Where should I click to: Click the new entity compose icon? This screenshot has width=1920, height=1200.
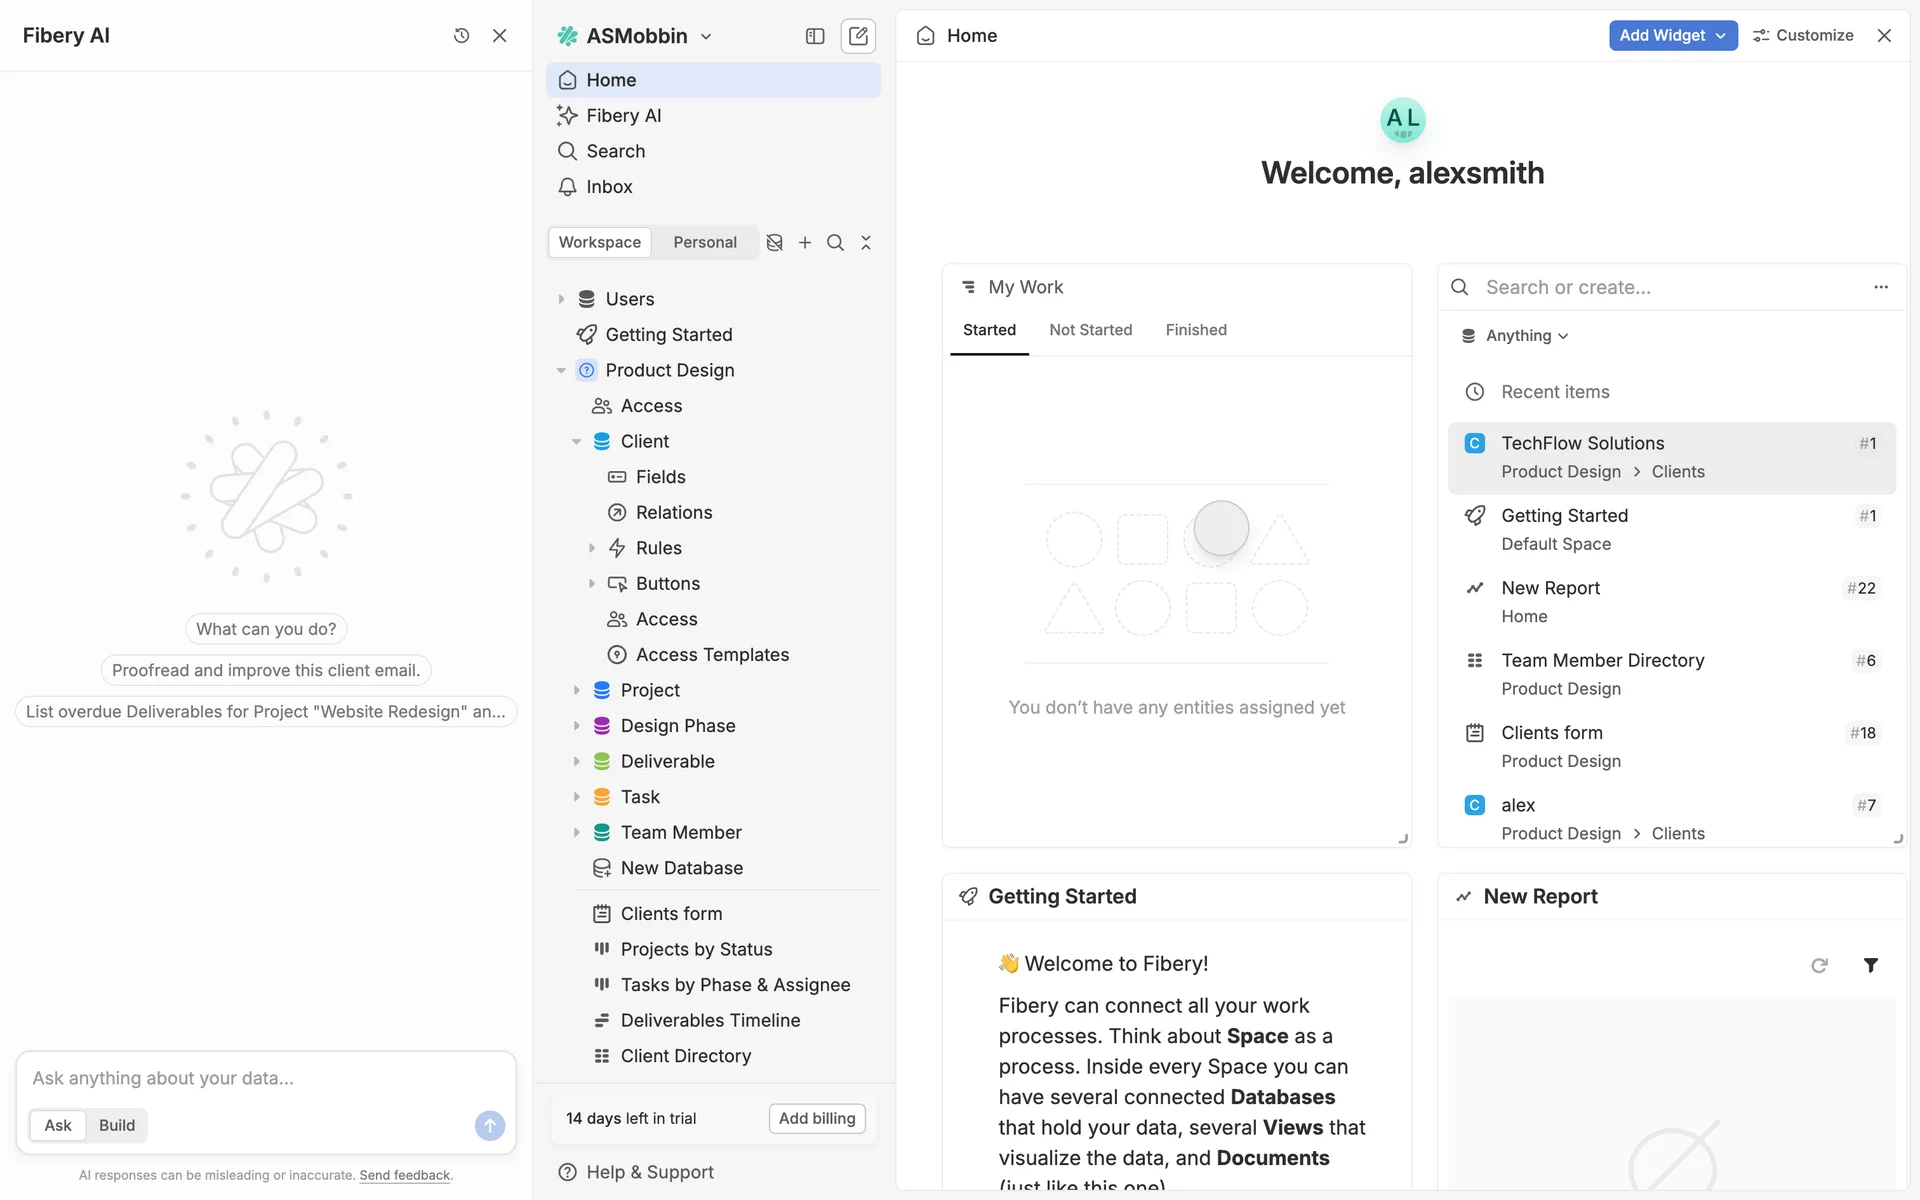858,36
